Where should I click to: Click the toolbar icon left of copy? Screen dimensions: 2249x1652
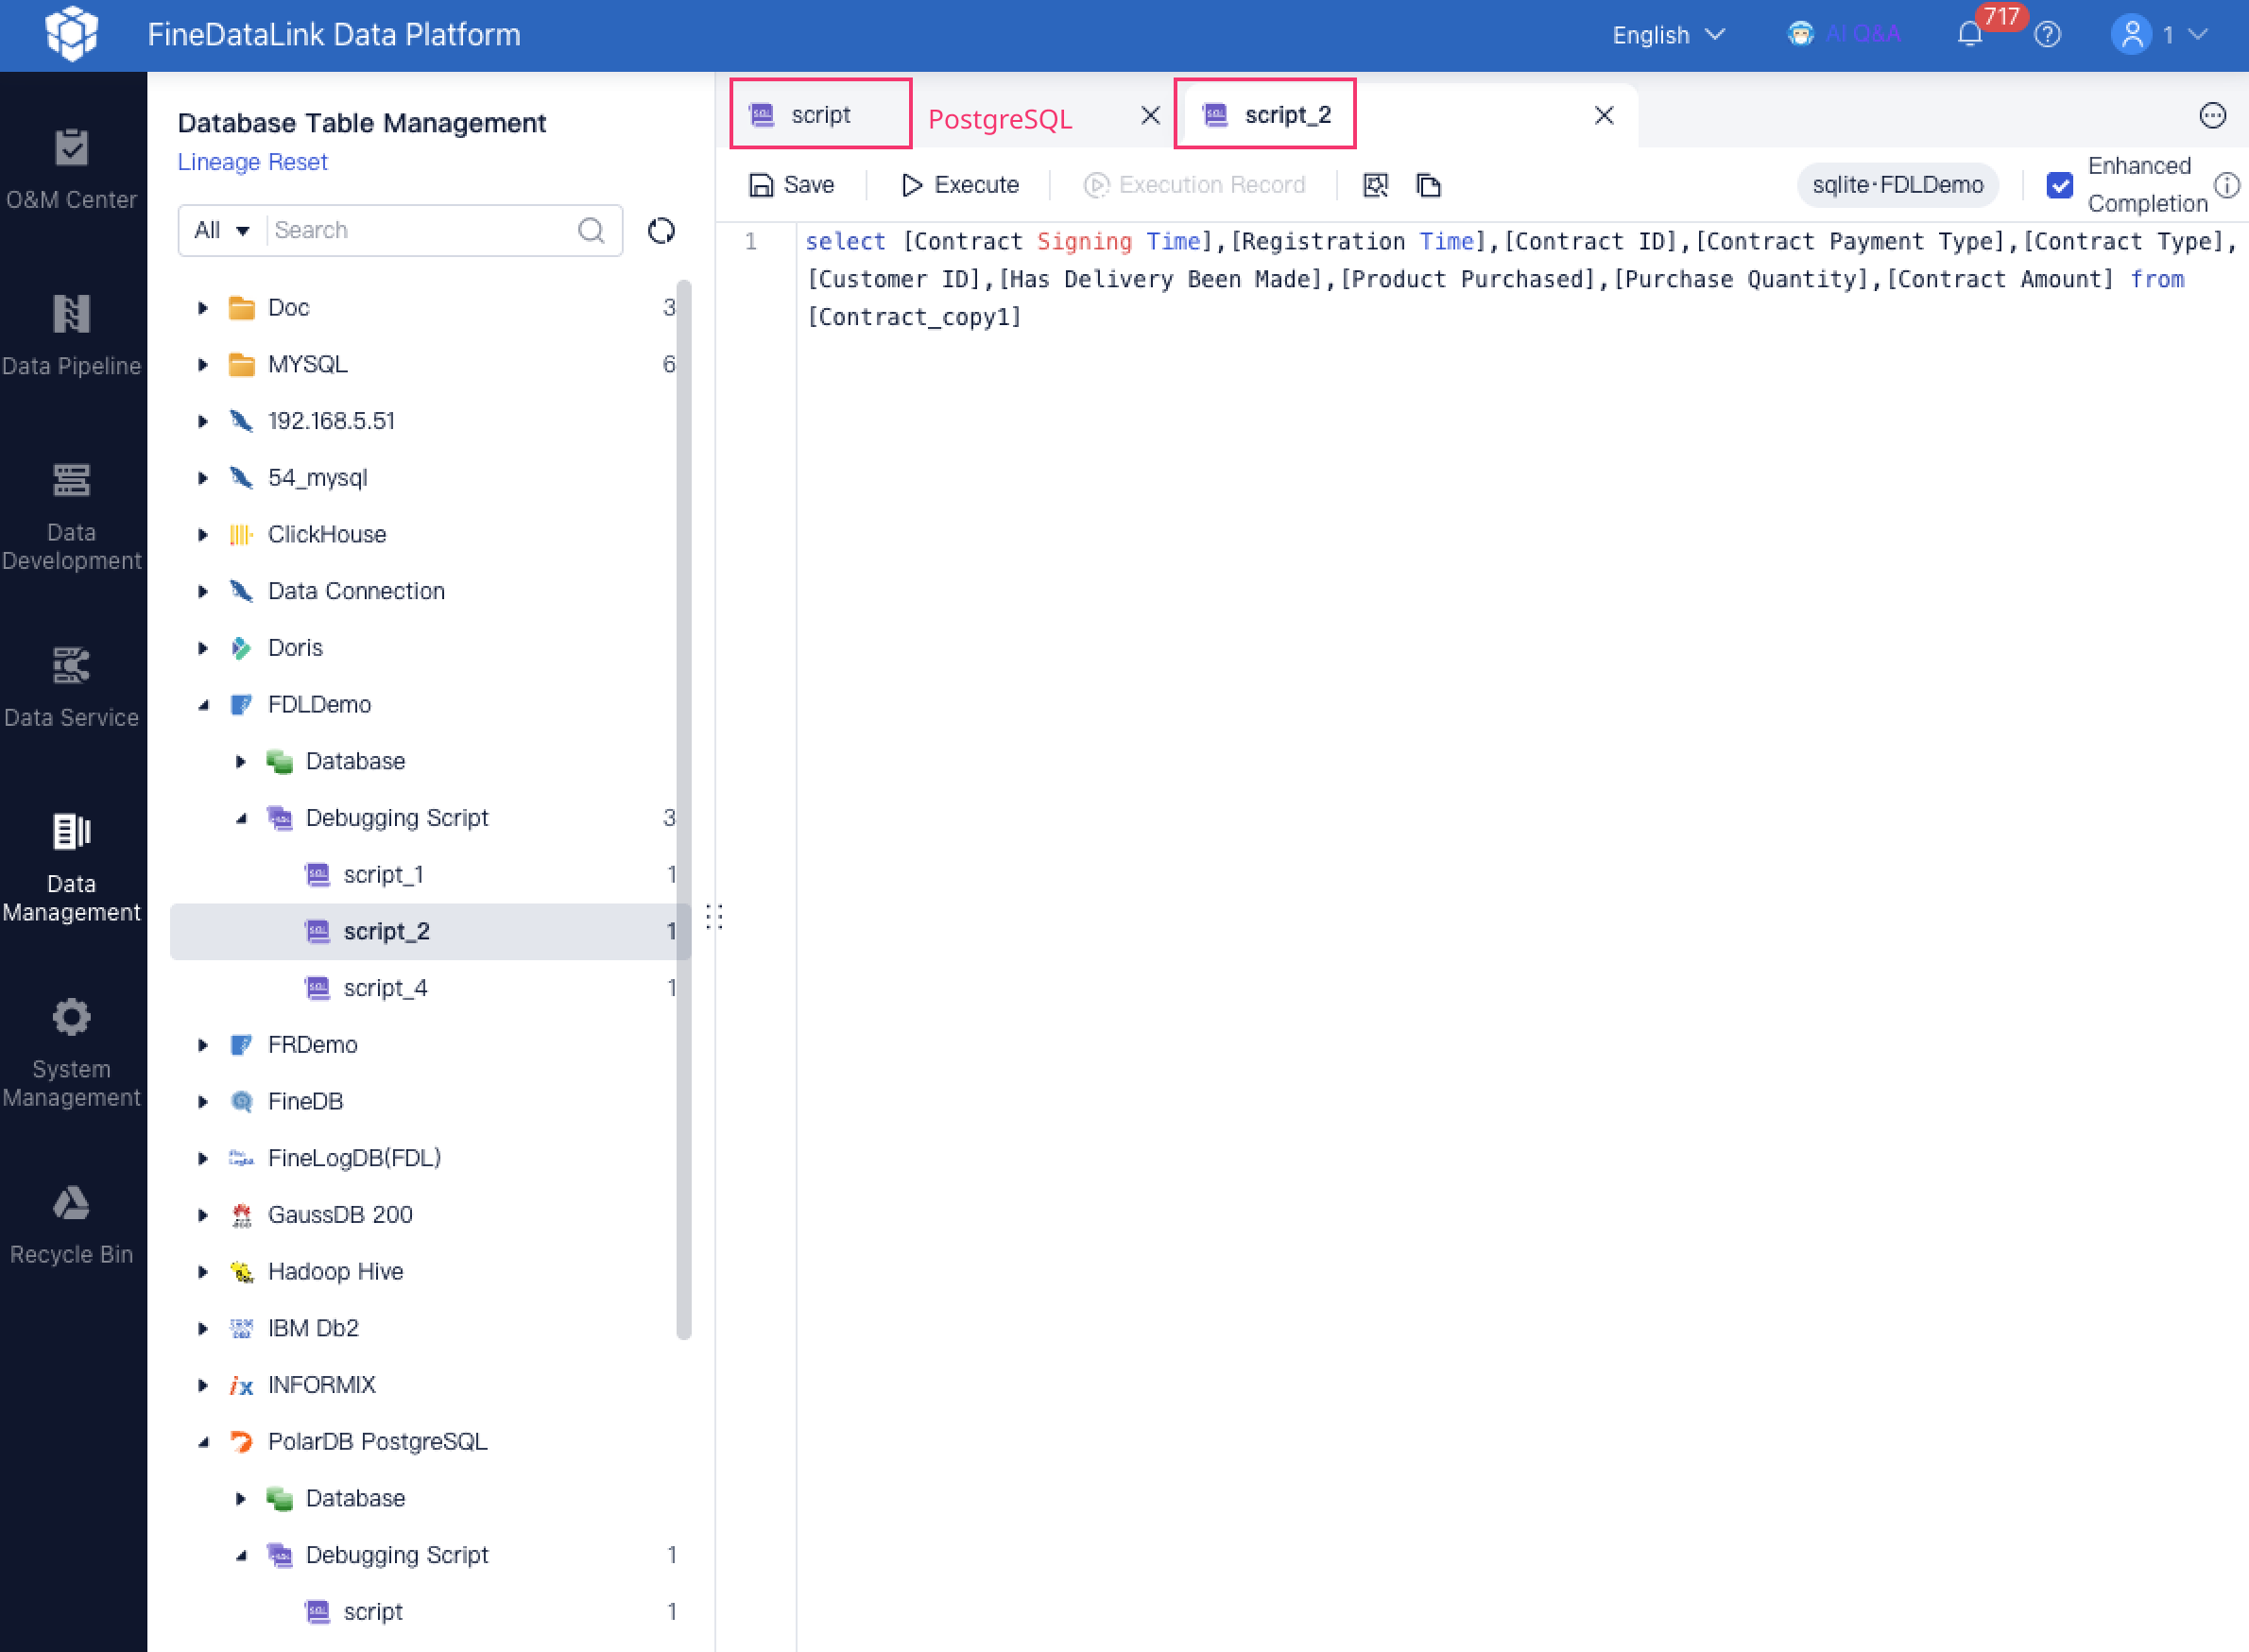pyautogui.click(x=1376, y=185)
